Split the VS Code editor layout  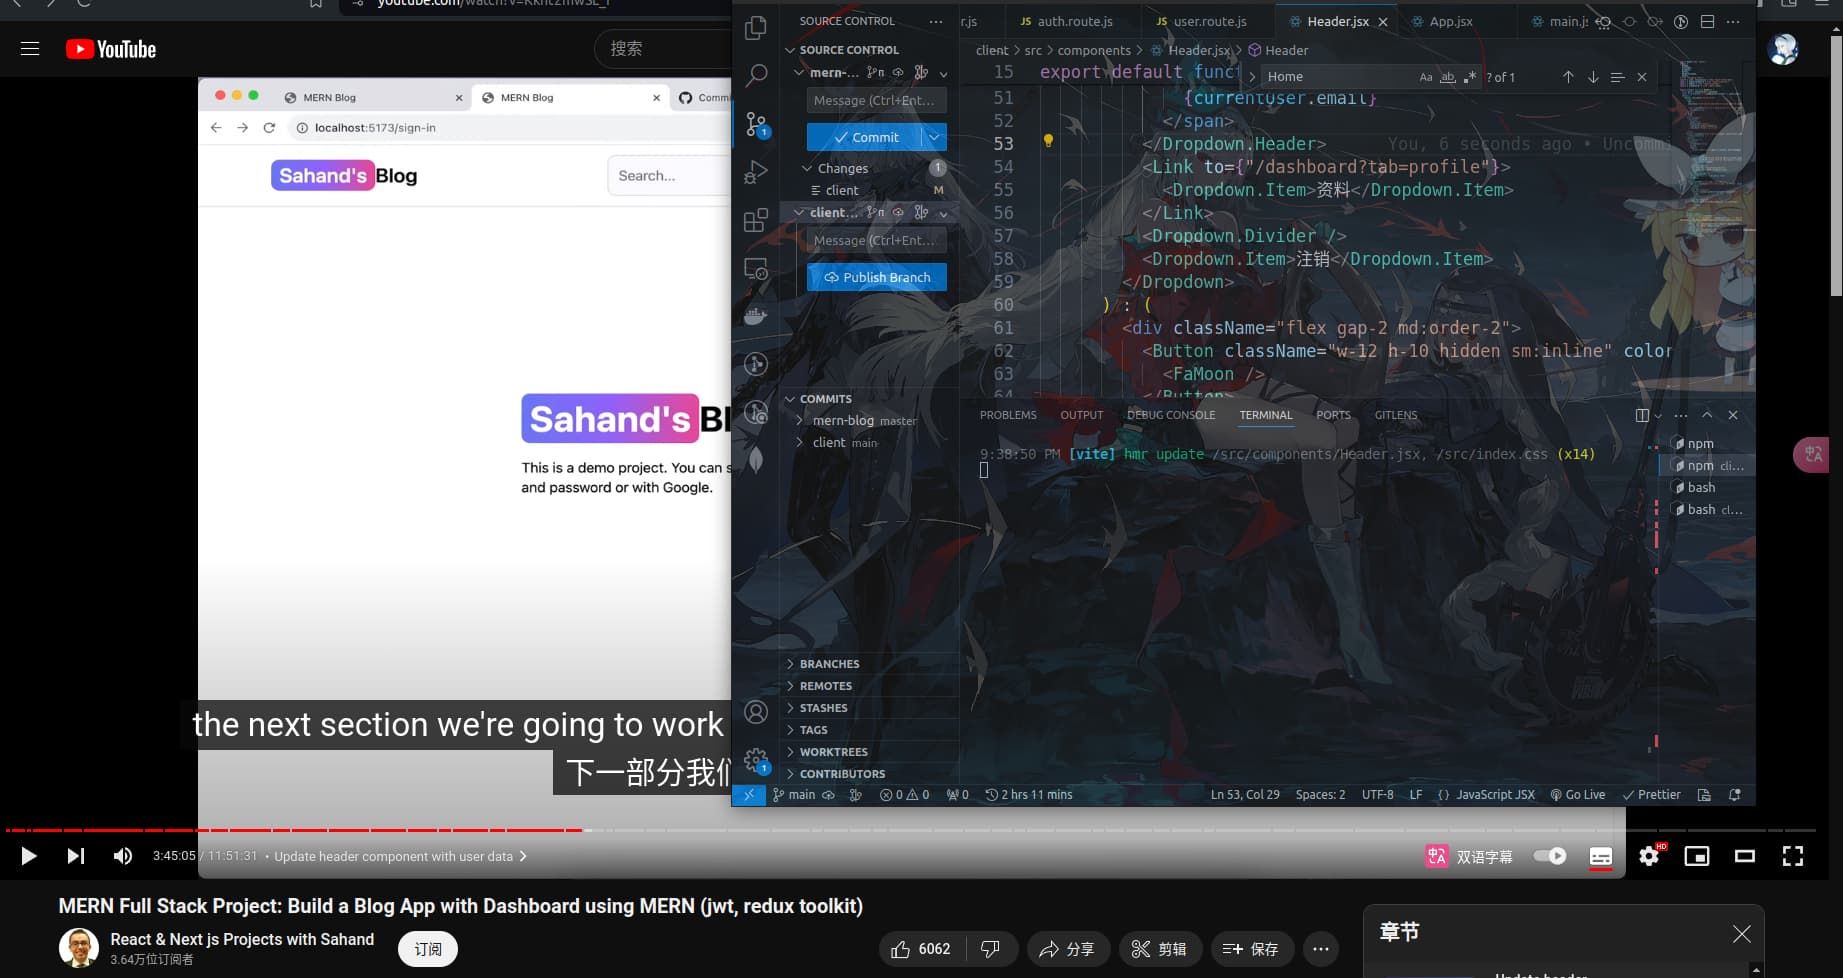point(1707,21)
